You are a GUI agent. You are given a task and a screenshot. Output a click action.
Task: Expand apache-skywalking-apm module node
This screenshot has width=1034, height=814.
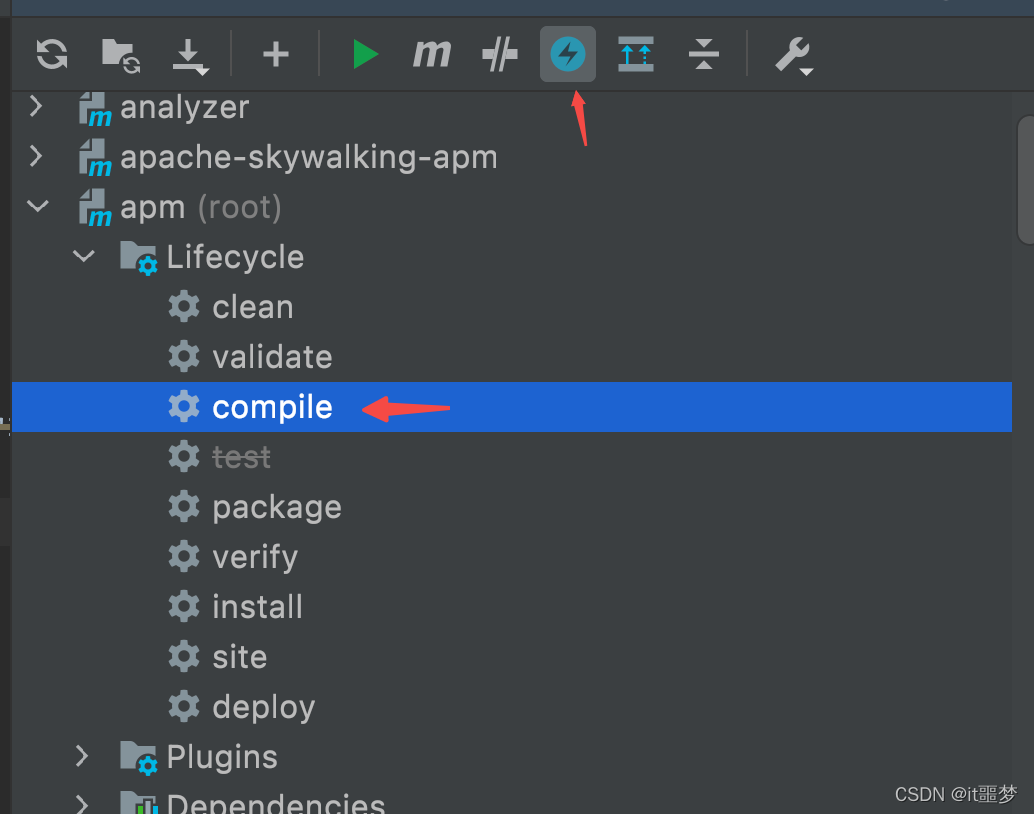pos(36,156)
